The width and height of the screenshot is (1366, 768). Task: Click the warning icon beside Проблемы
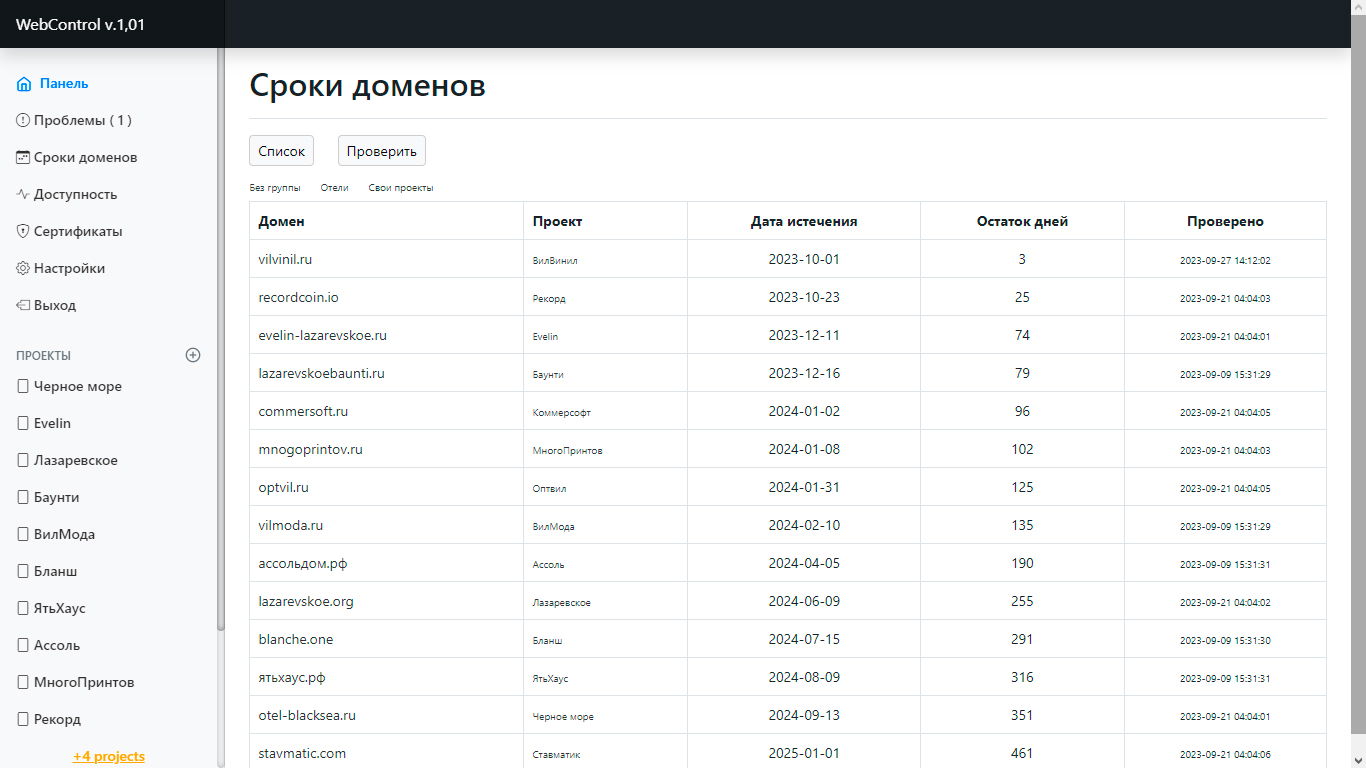[x=23, y=121]
